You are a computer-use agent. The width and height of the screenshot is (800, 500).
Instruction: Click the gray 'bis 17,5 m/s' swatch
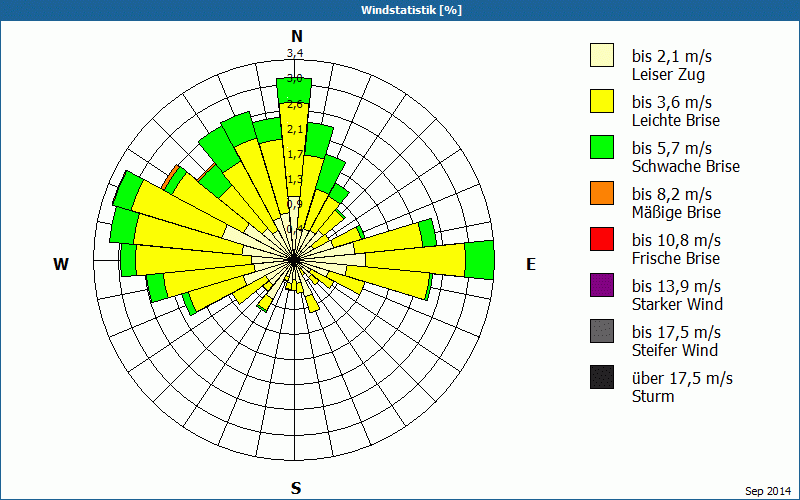tap(602, 331)
